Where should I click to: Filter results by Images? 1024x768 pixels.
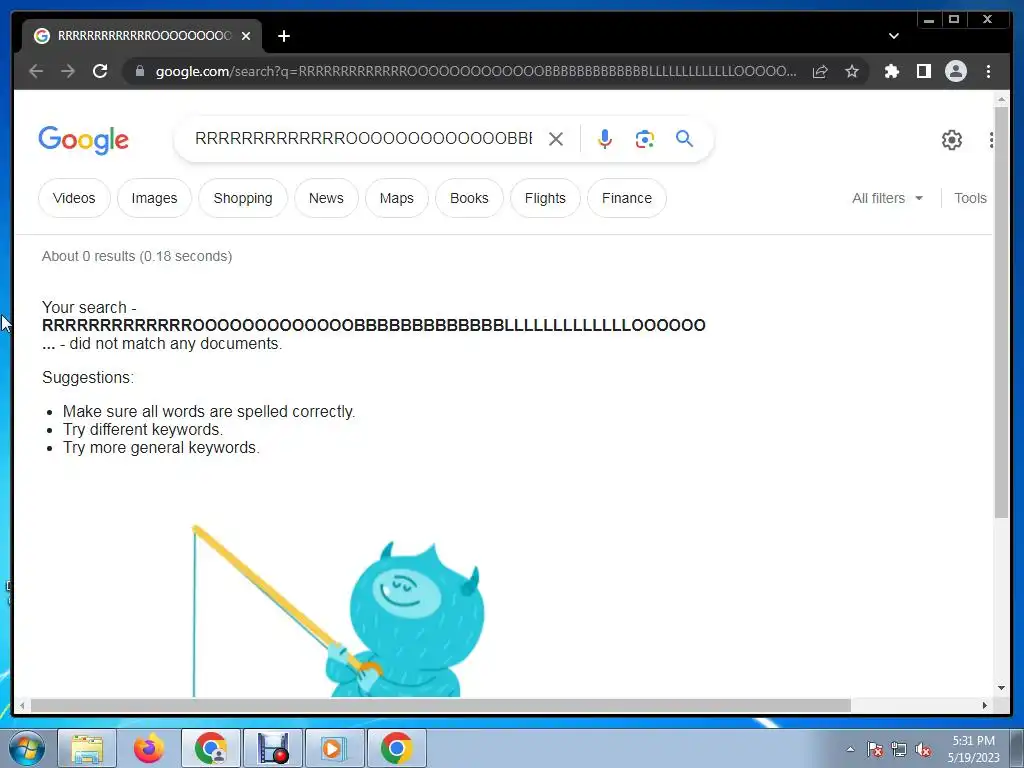click(x=154, y=198)
